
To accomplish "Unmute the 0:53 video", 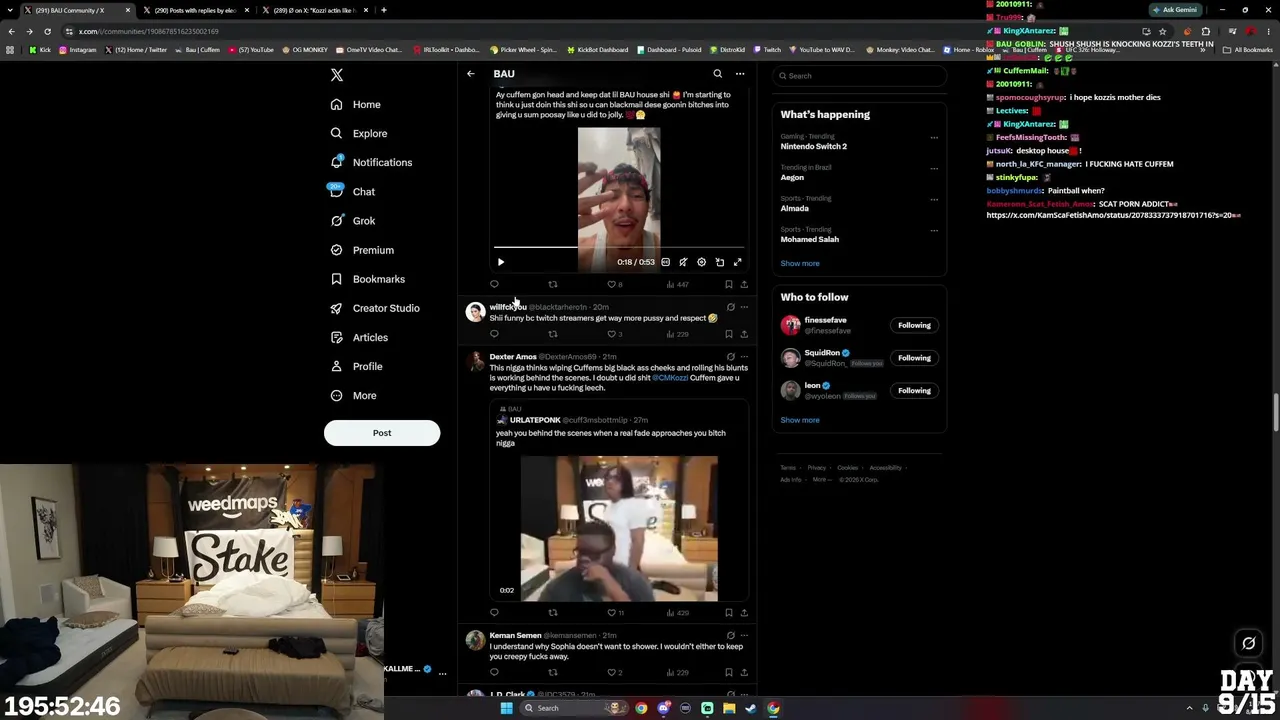I will [683, 262].
